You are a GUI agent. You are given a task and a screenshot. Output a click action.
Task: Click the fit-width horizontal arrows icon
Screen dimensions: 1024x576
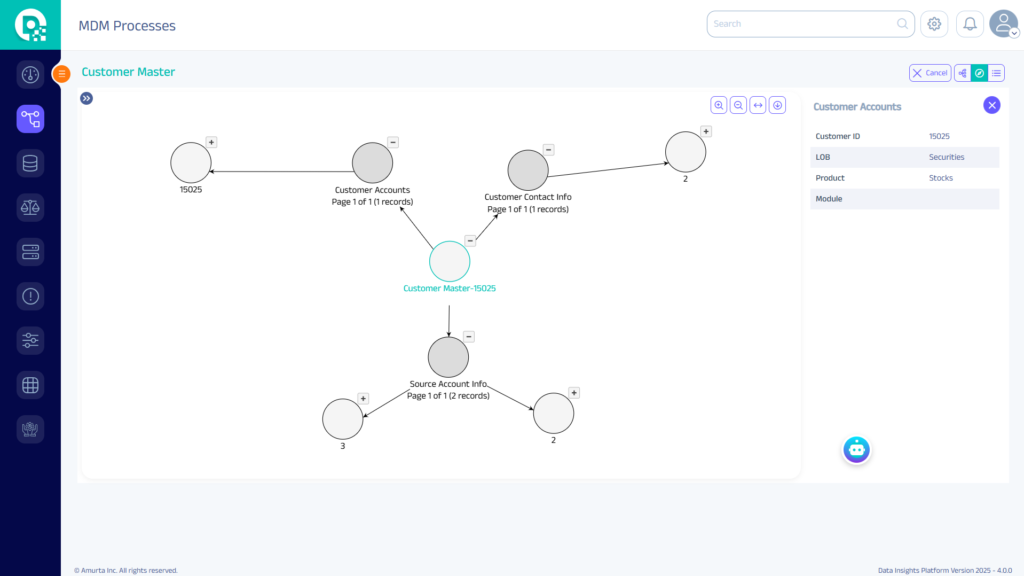pos(758,105)
